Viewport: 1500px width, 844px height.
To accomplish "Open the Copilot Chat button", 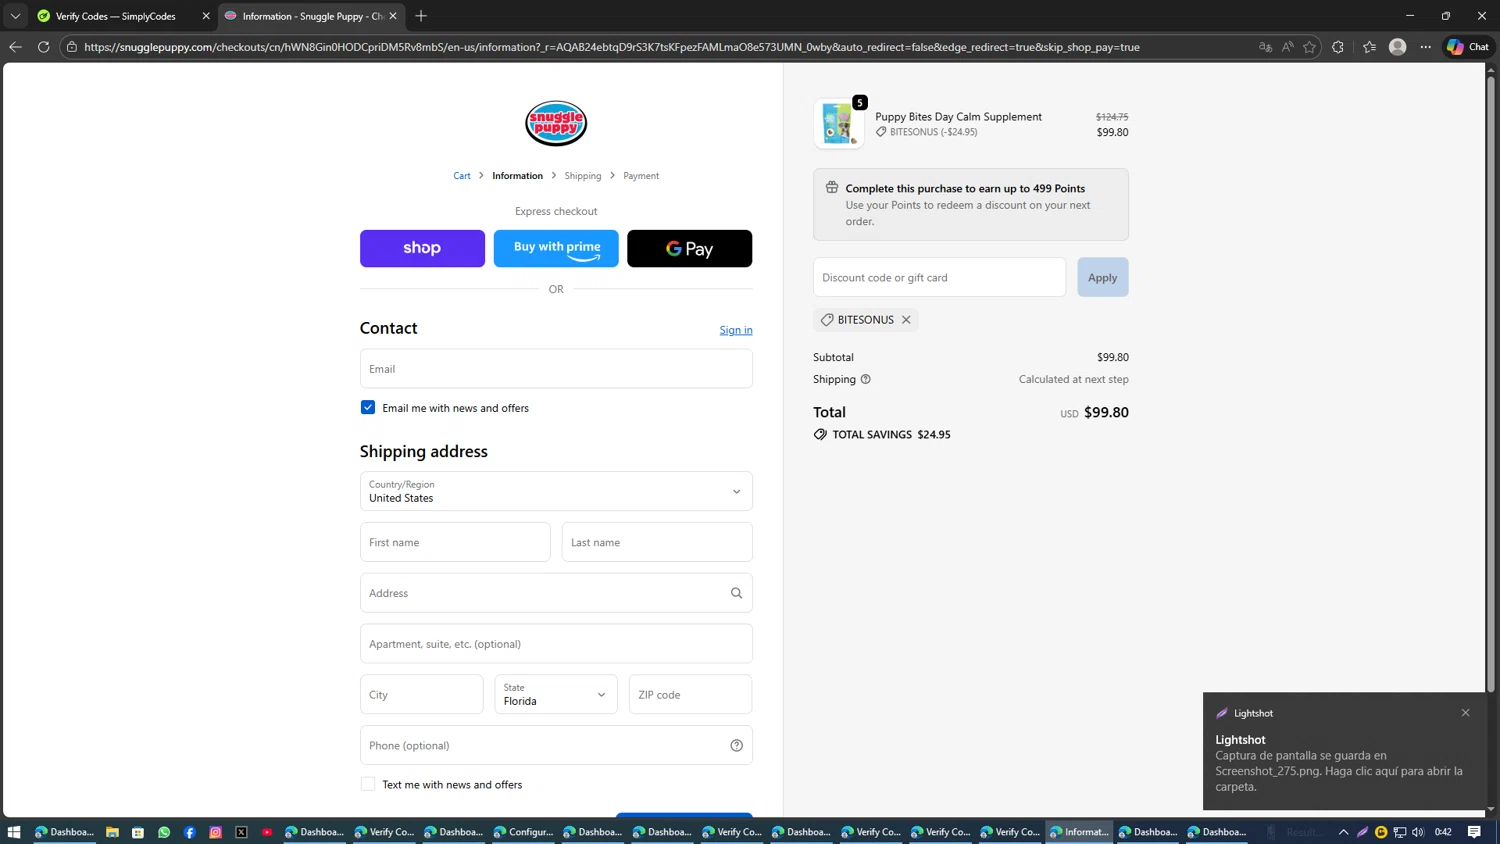I will pyautogui.click(x=1468, y=47).
